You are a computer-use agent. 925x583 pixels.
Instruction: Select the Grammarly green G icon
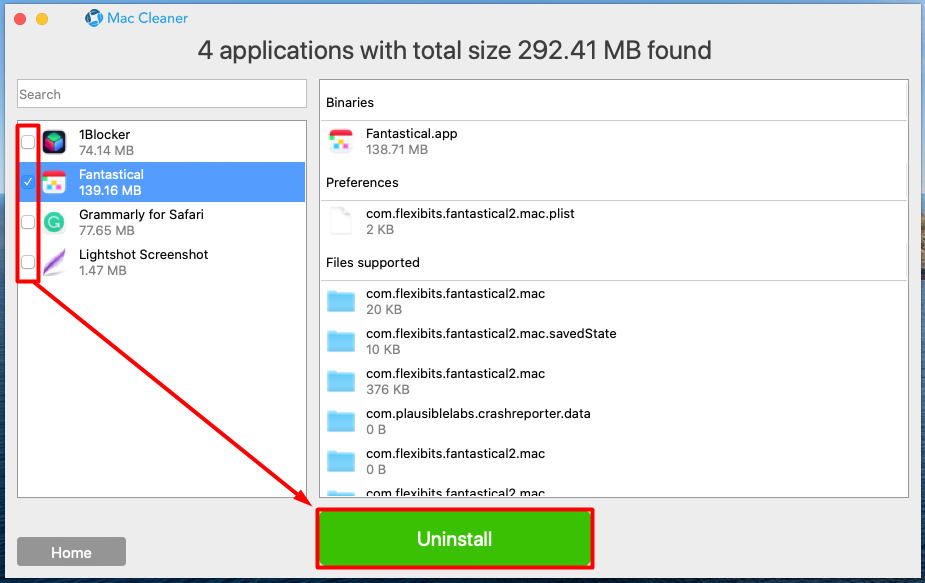pyautogui.click(x=54, y=222)
